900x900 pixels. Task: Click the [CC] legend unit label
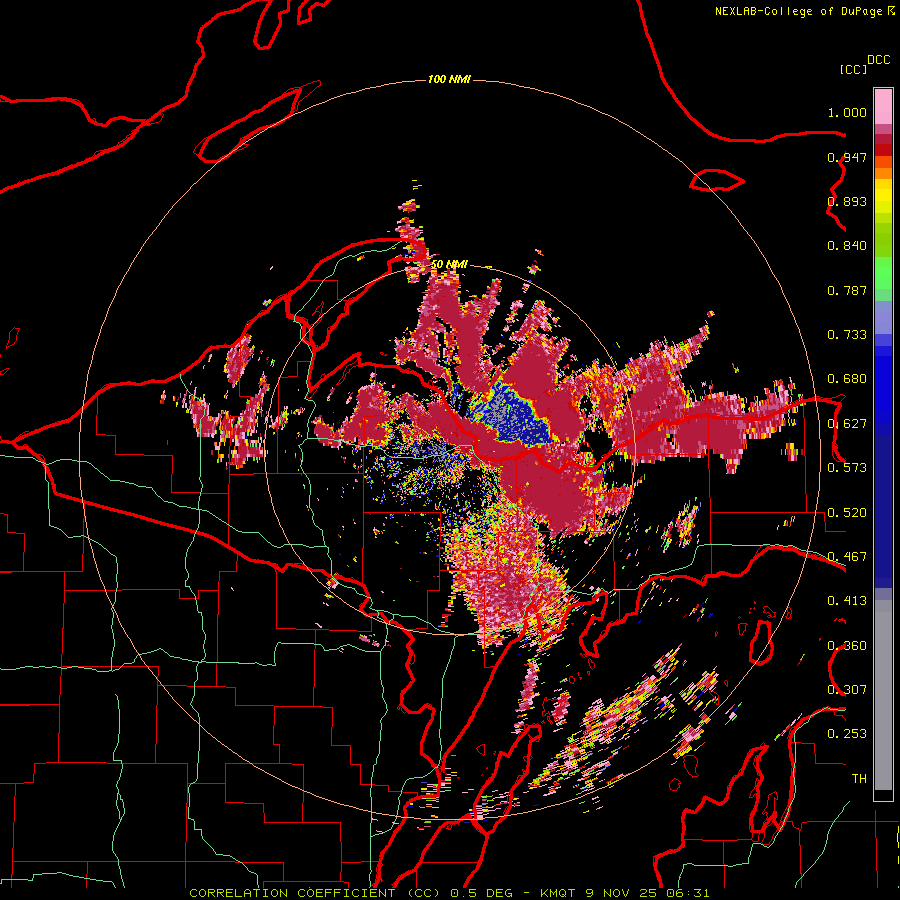click(x=854, y=69)
